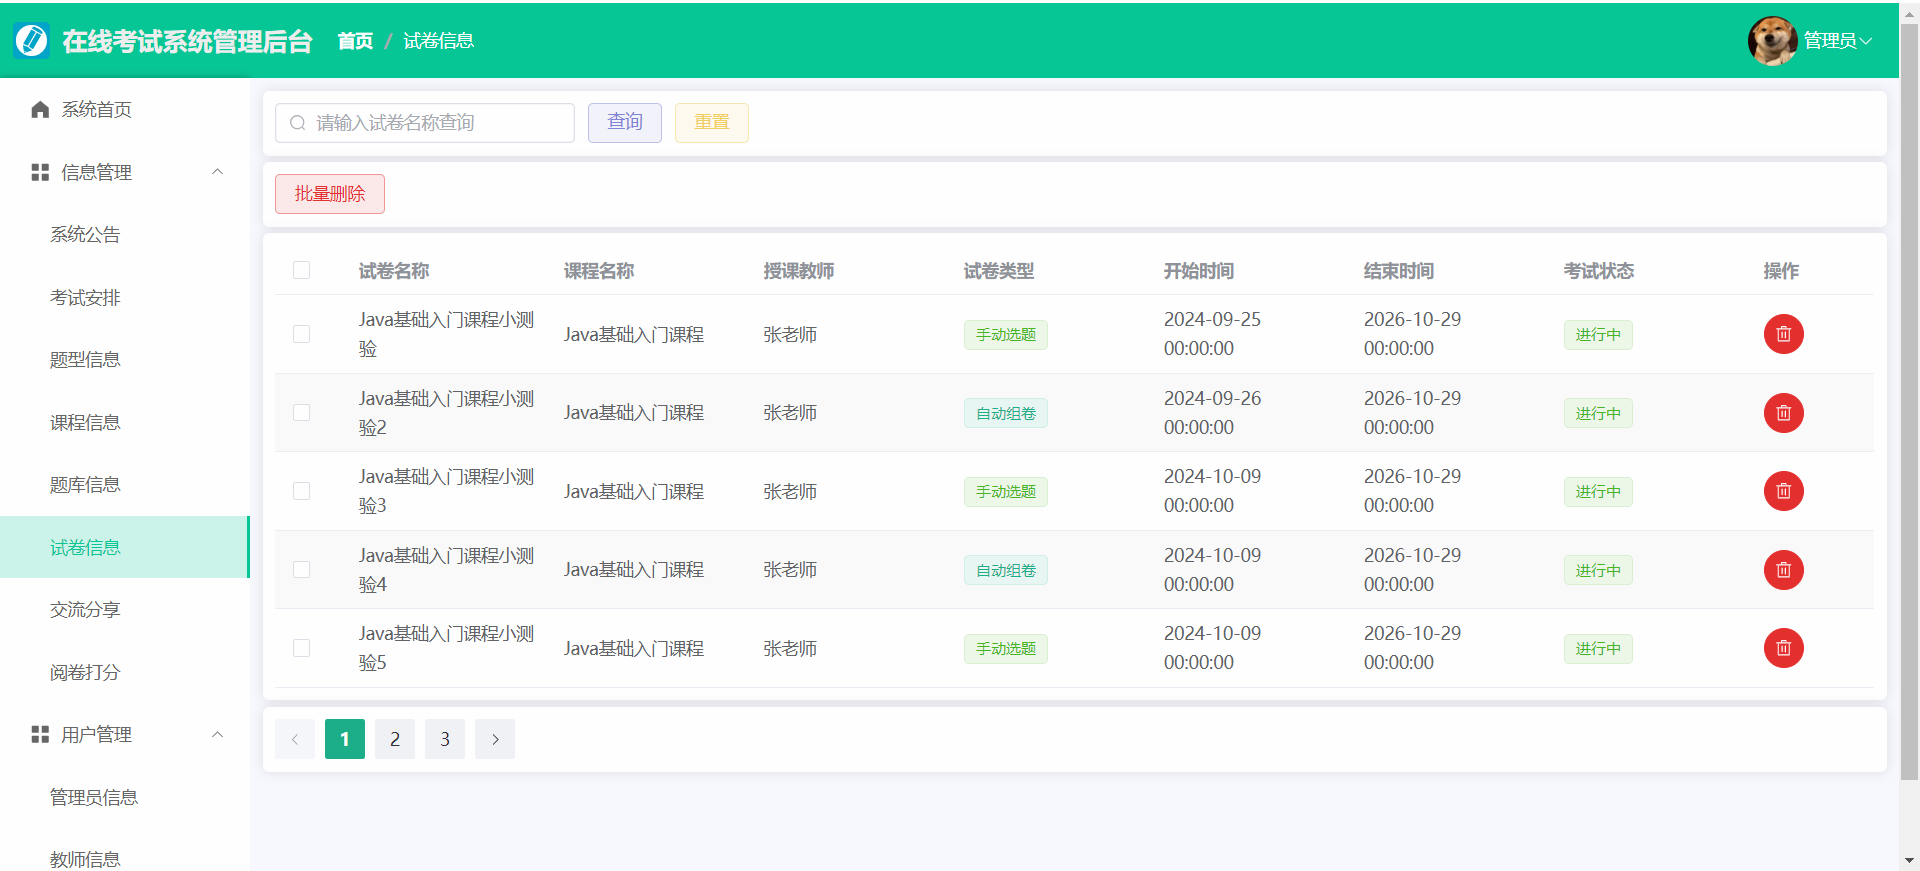Viewport: 1920px width, 871px height.
Task: Click the start time 2024-09-26 00:00:00
Action: point(1212,413)
